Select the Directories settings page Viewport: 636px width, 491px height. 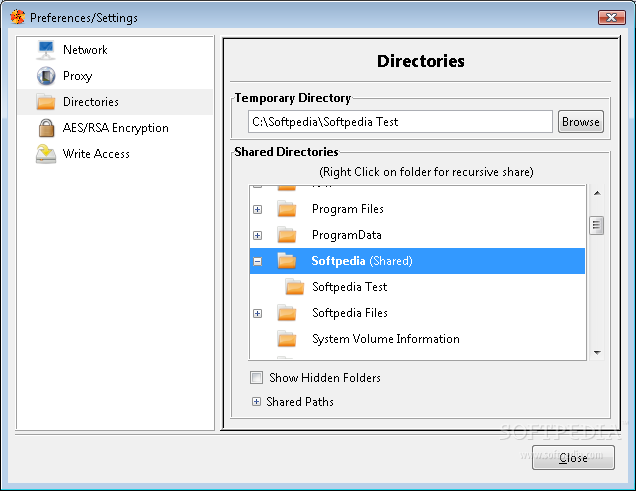click(115, 102)
